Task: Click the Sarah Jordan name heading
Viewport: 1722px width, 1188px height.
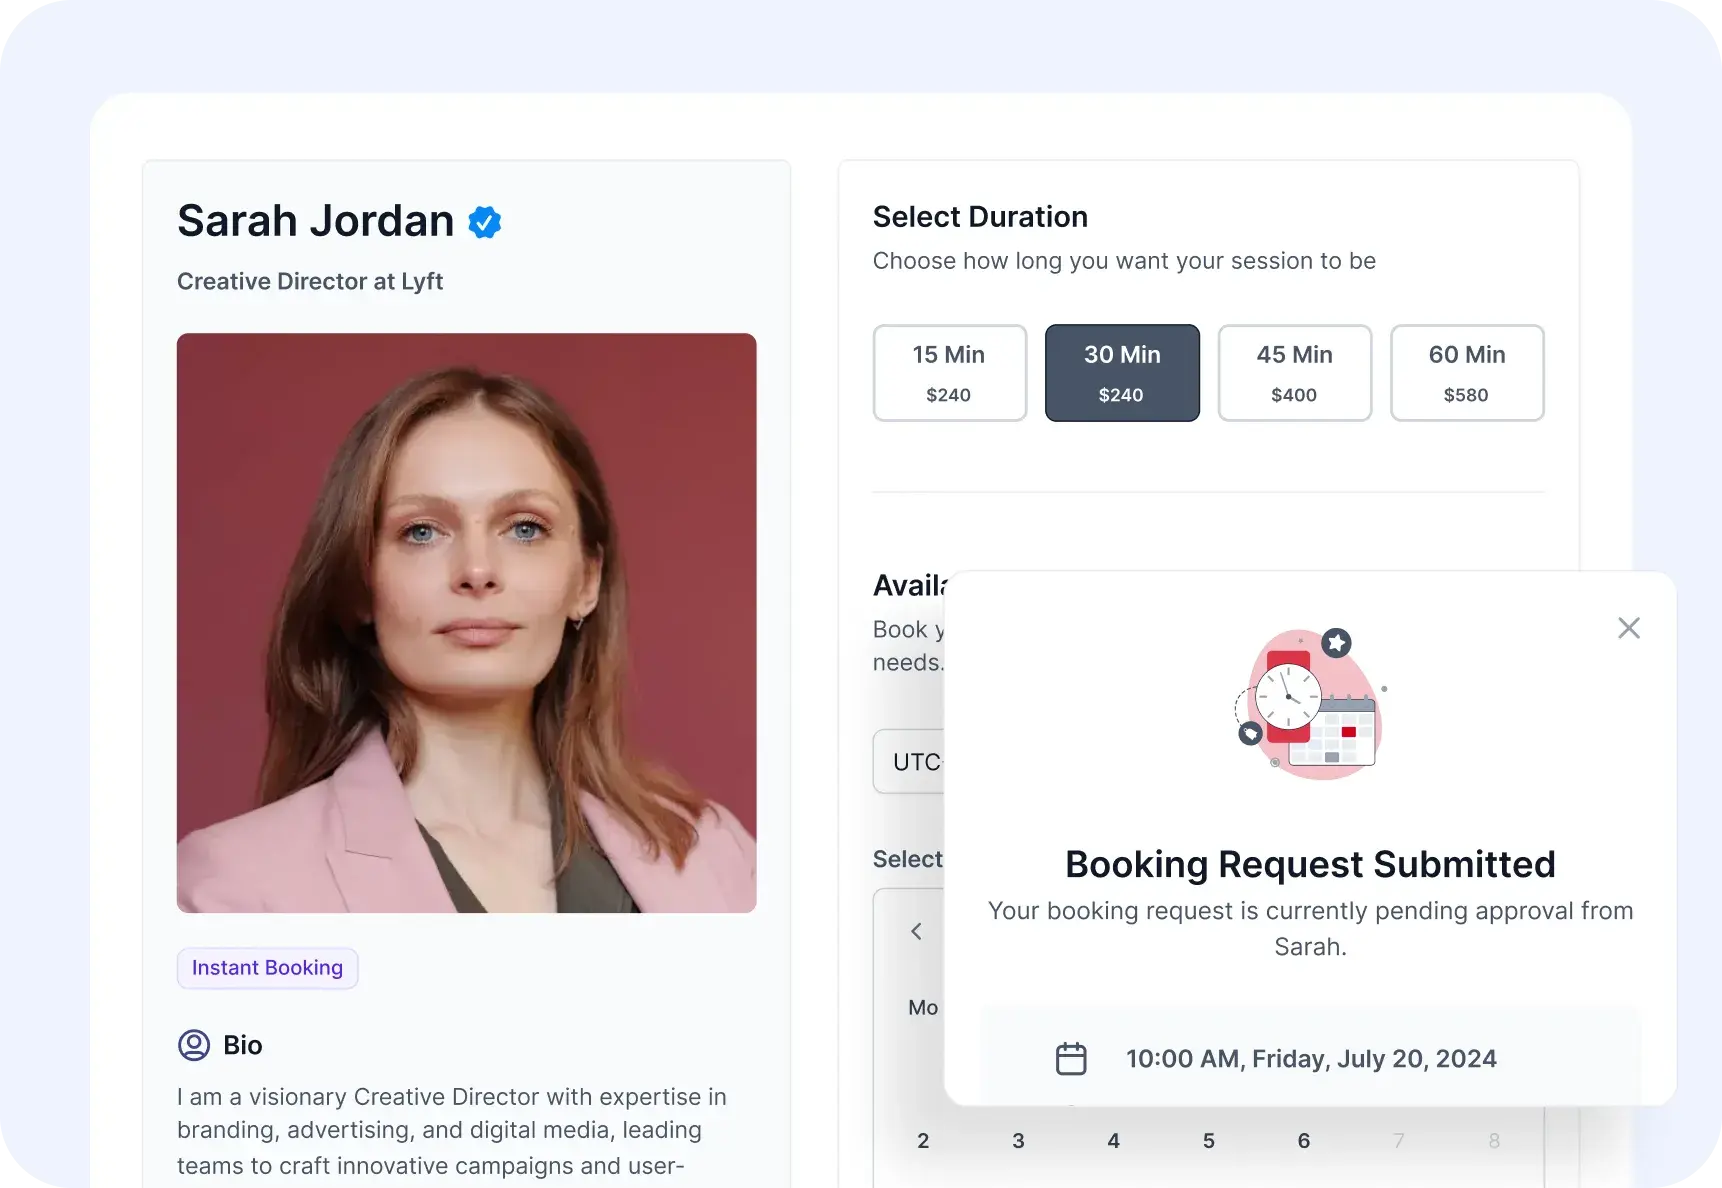Action: coord(315,221)
